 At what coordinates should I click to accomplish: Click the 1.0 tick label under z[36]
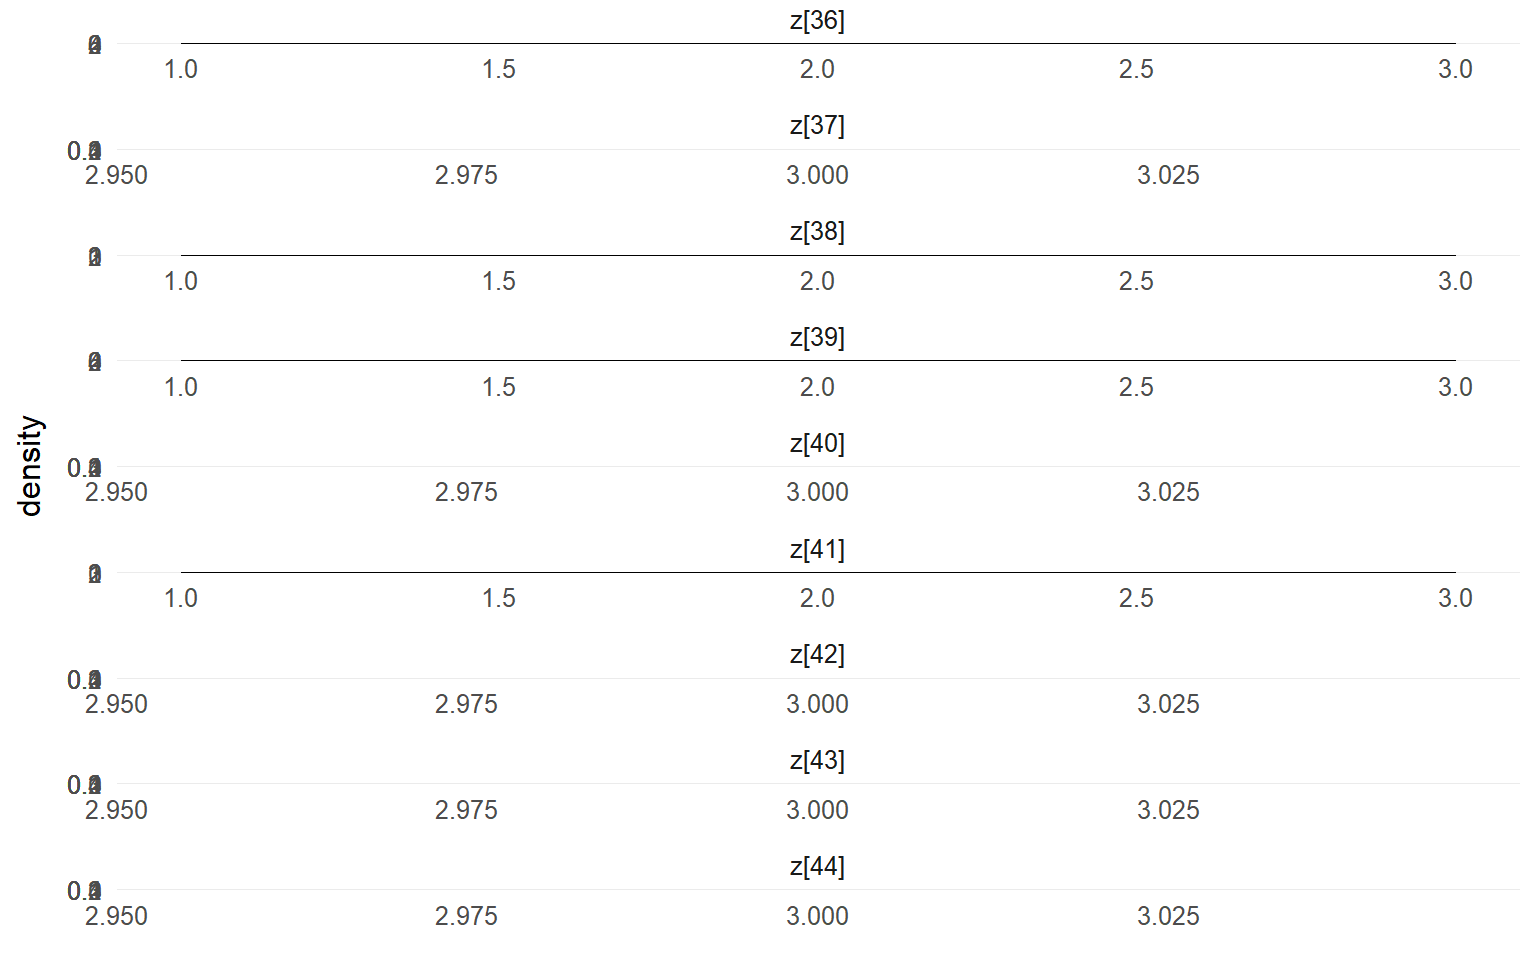click(x=181, y=69)
